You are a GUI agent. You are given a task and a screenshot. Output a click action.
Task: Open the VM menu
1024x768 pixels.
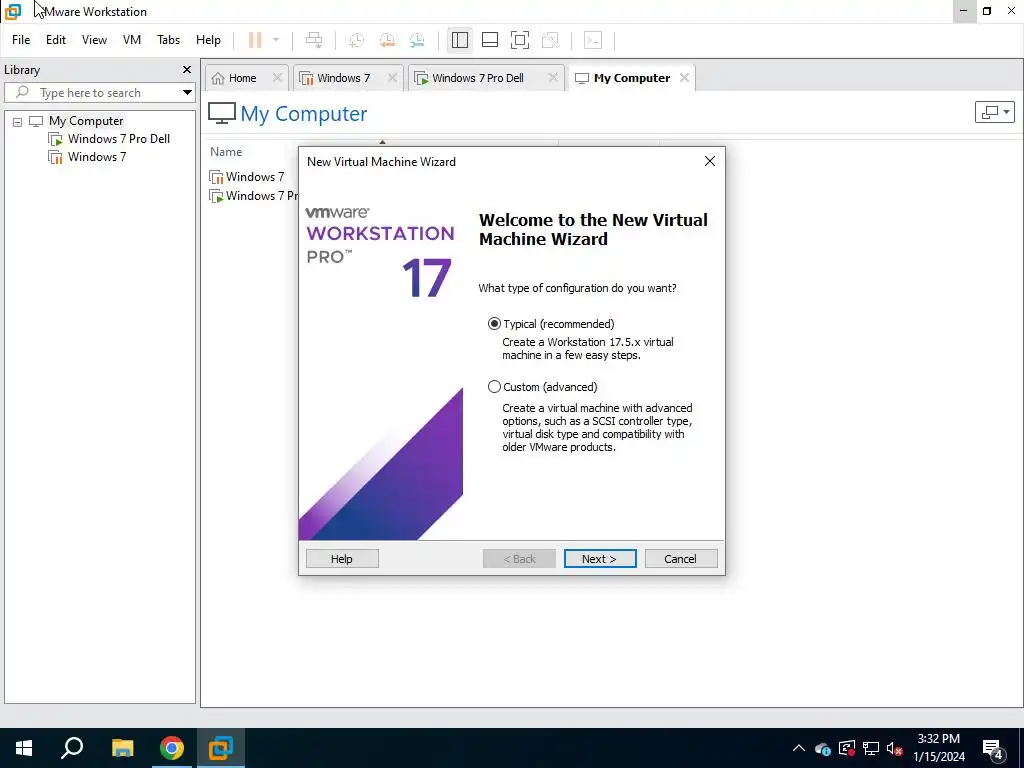tap(132, 40)
